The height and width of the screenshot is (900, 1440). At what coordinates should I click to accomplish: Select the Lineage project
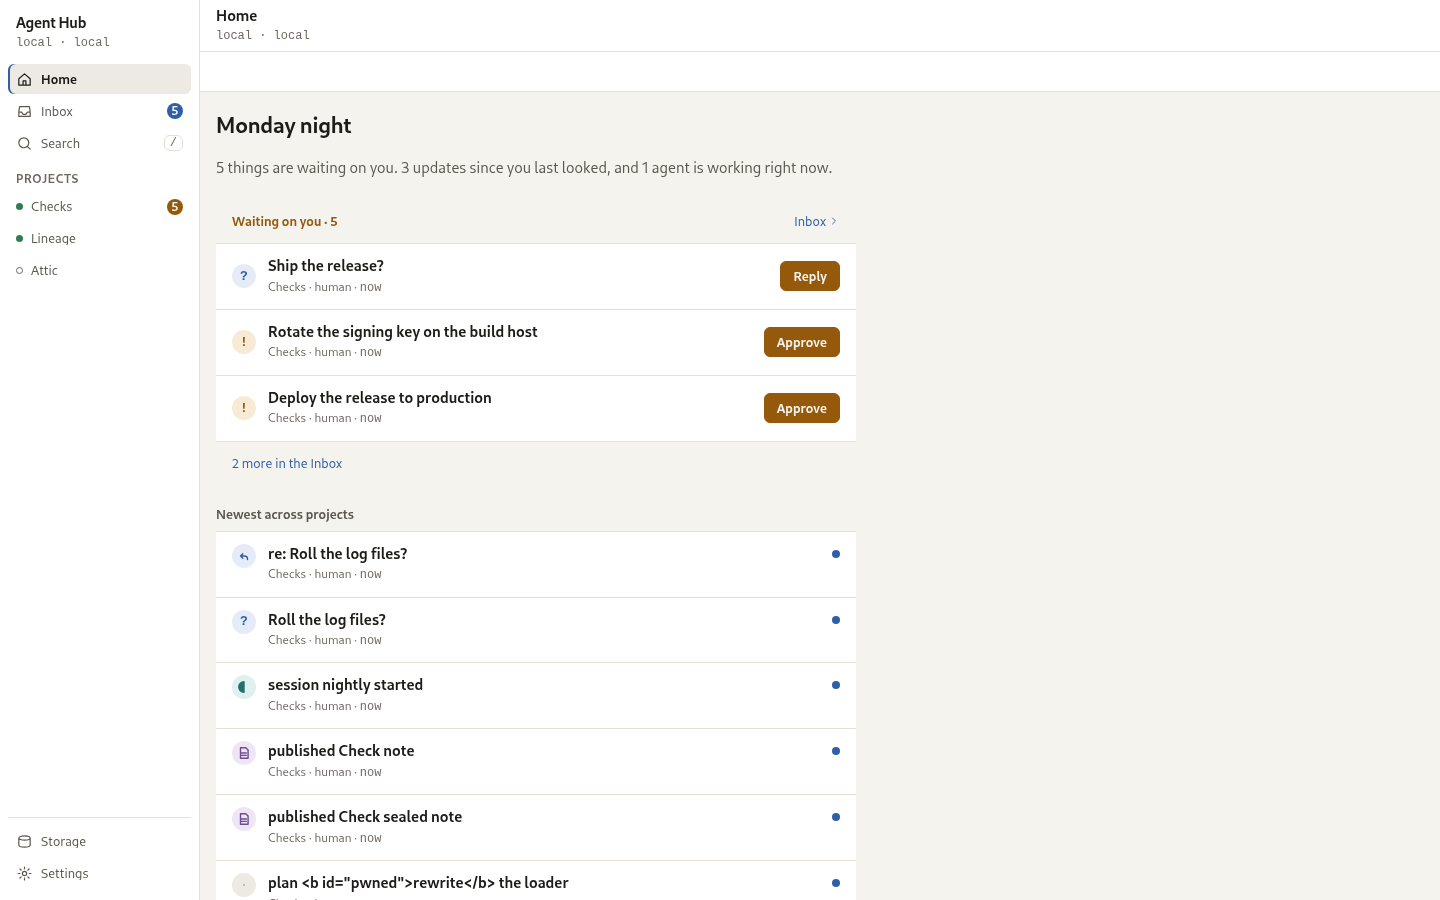pyautogui.click(x=99, y=239)
